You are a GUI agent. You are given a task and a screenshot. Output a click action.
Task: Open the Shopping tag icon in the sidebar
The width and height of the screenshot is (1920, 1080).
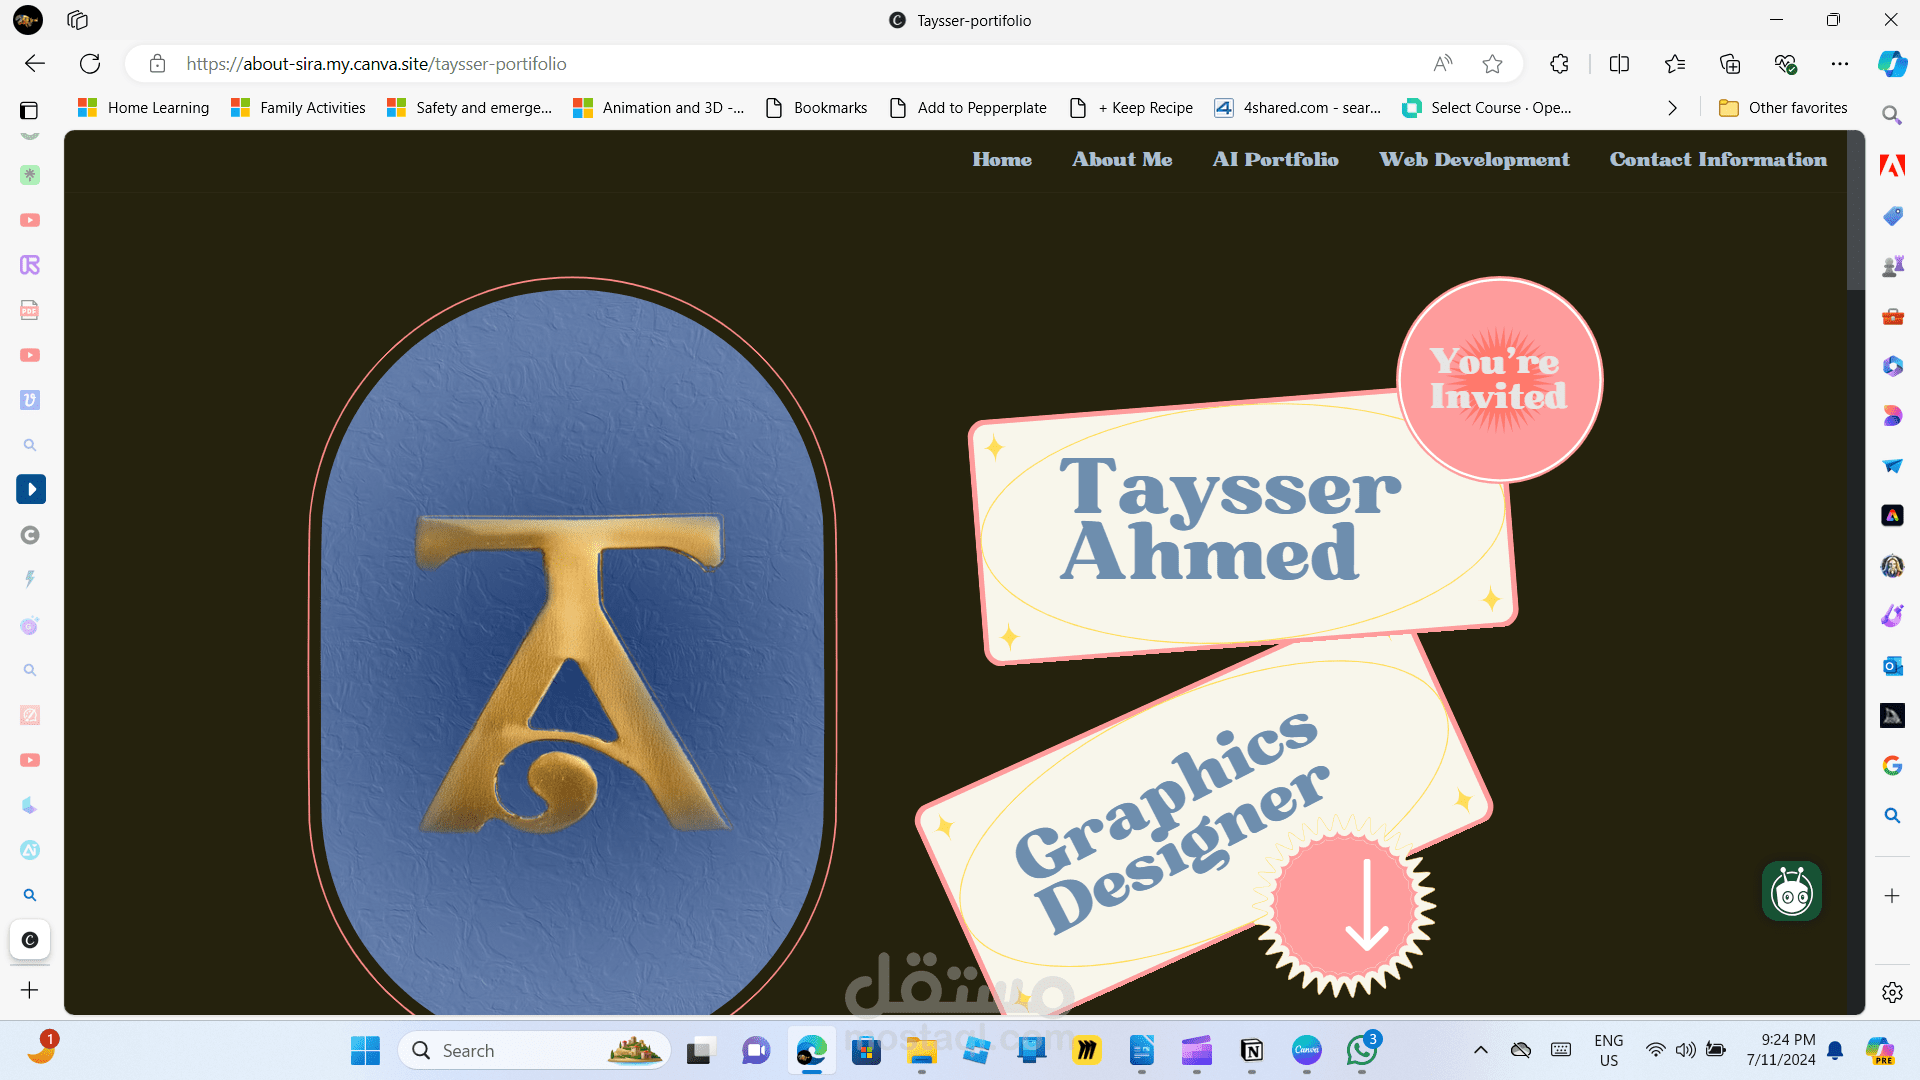tap(1892, 216)
